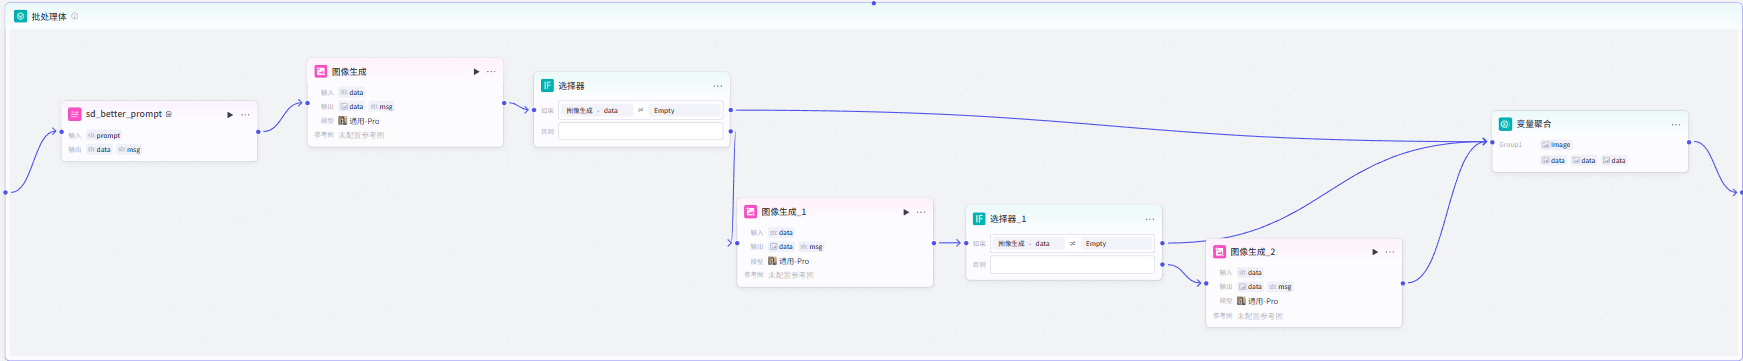Viewport: 1743px width, 361px height.
Task: Run the 图像生成 node
Action: (x=476, y=71)
